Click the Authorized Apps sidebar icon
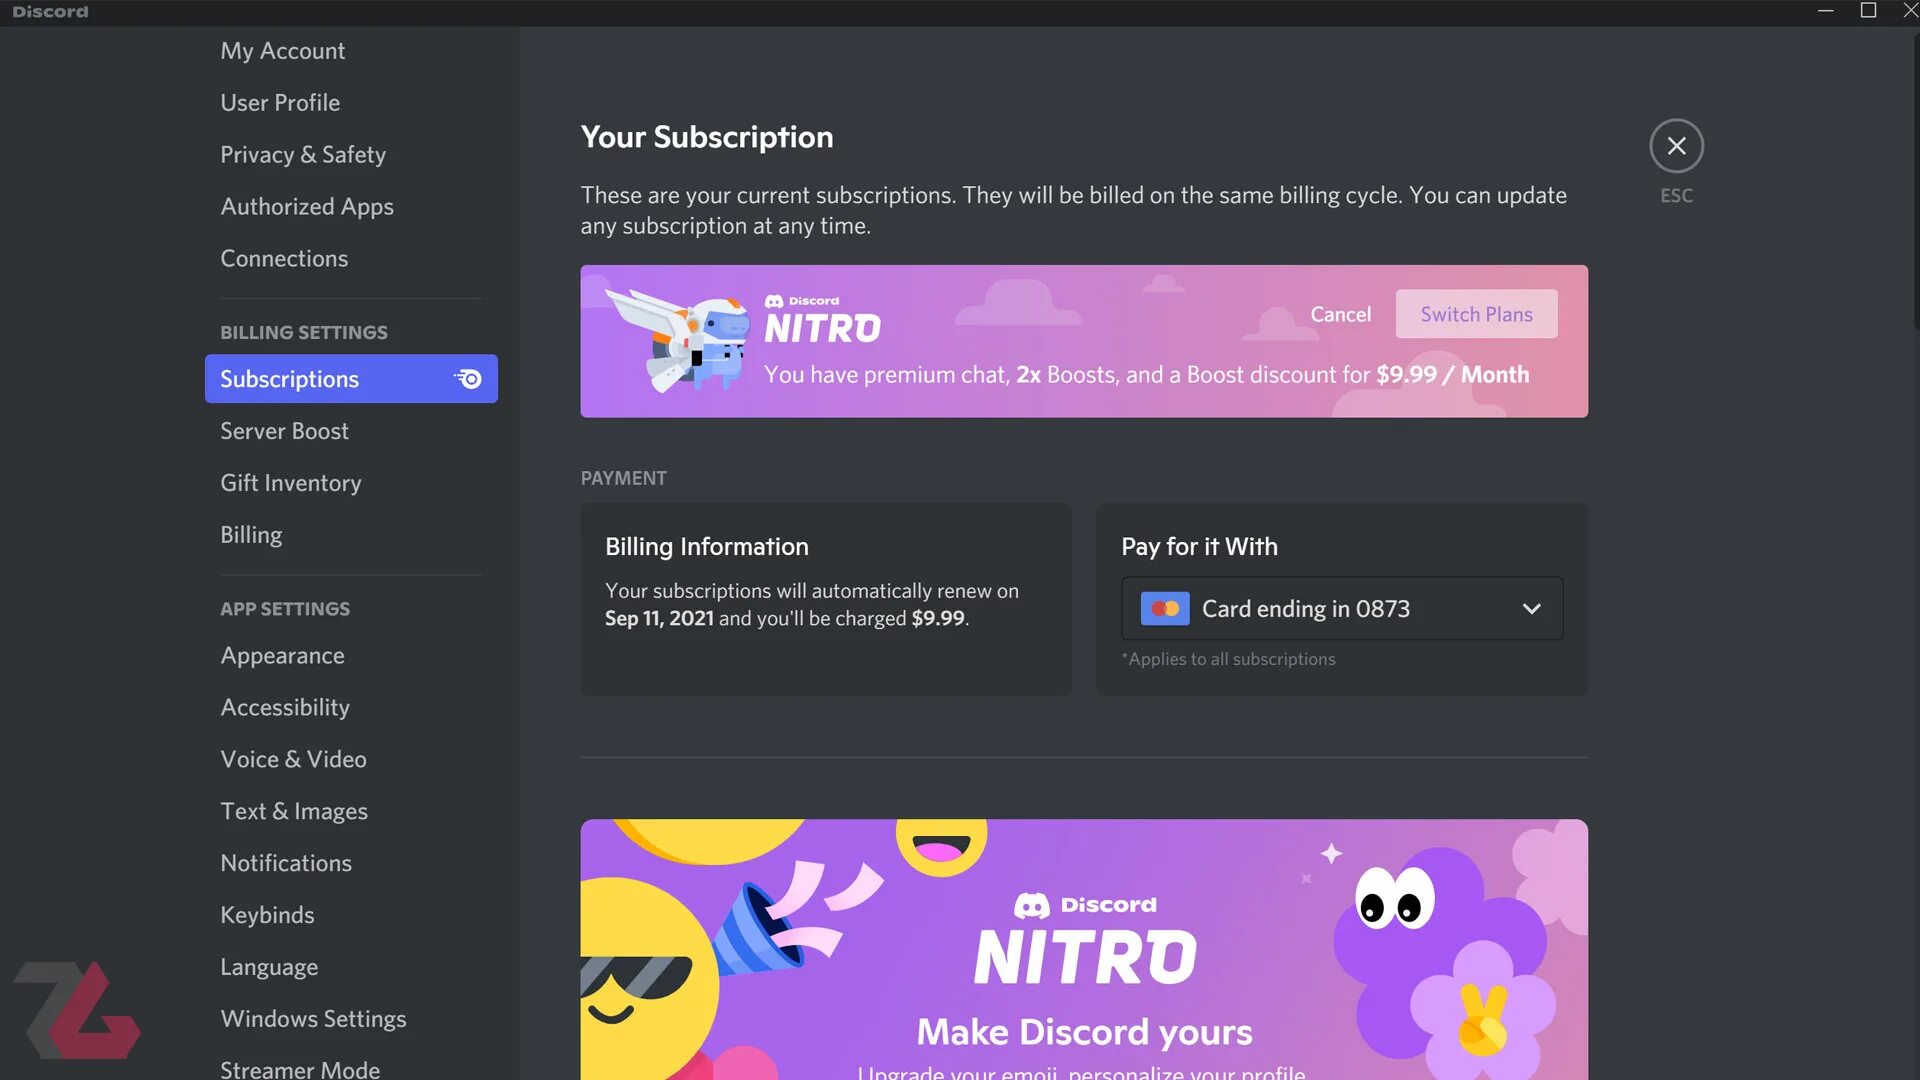Viewport: 1920px width, 1080px height. pos(307,206)
